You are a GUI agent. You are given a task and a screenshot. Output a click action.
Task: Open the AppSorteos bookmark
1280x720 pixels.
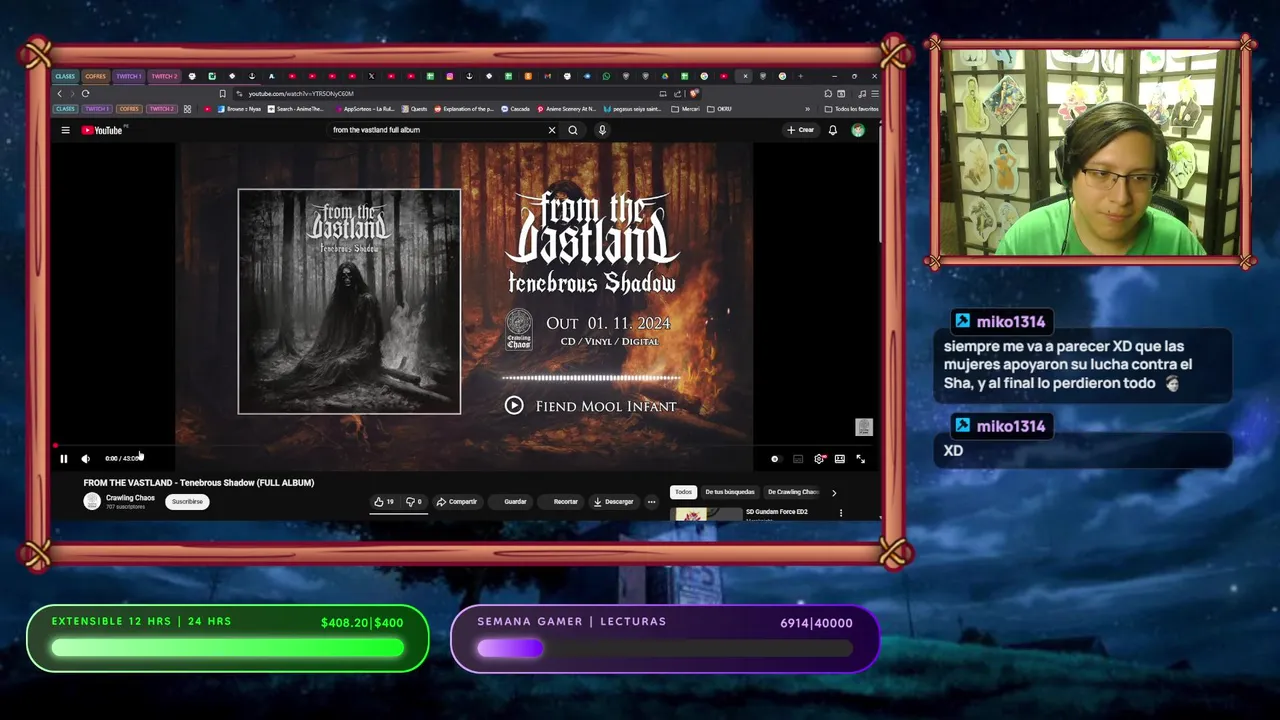tap(364, 109)
